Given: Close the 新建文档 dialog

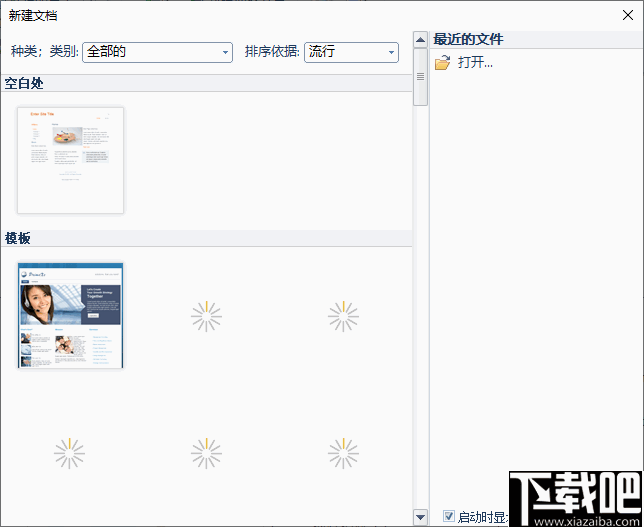Looking at the screenshot, I should pyautogui.click(x=628, y=16).
